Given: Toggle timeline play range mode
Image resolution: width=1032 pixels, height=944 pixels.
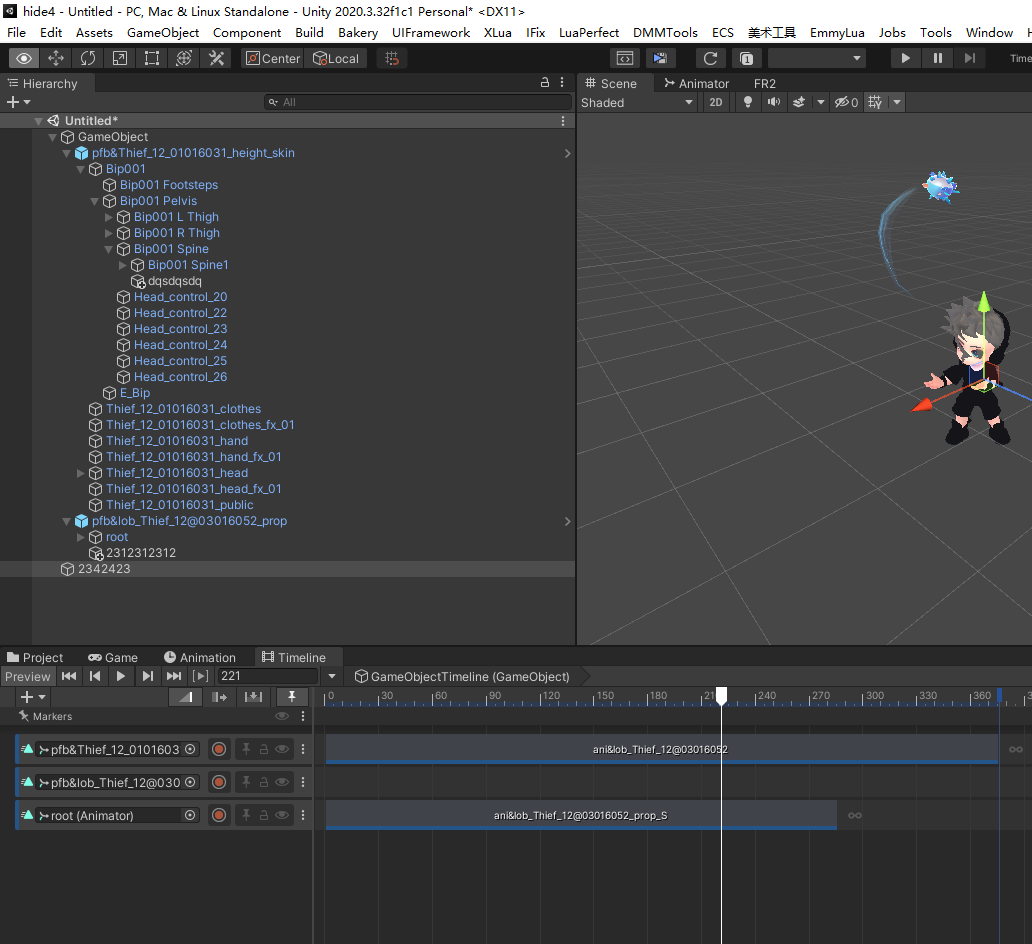Looking at the screenshot, I should coord(200,676).
